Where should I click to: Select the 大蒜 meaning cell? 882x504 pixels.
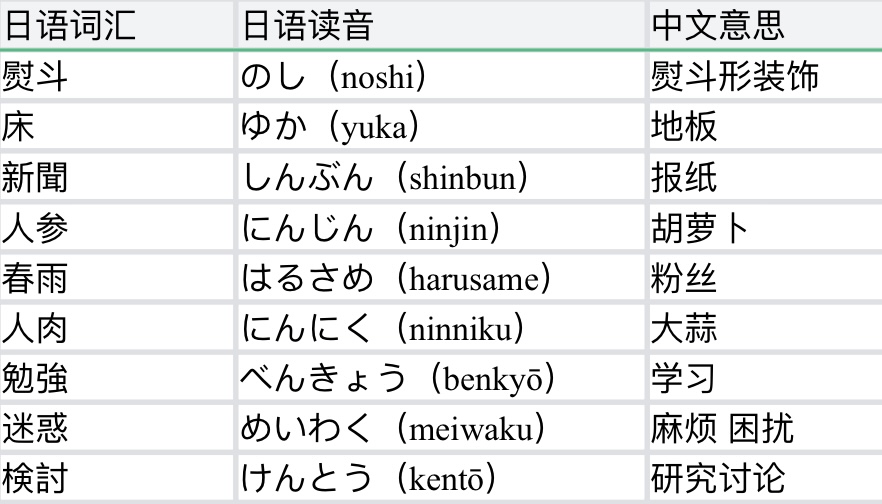[x=684, y=328]
